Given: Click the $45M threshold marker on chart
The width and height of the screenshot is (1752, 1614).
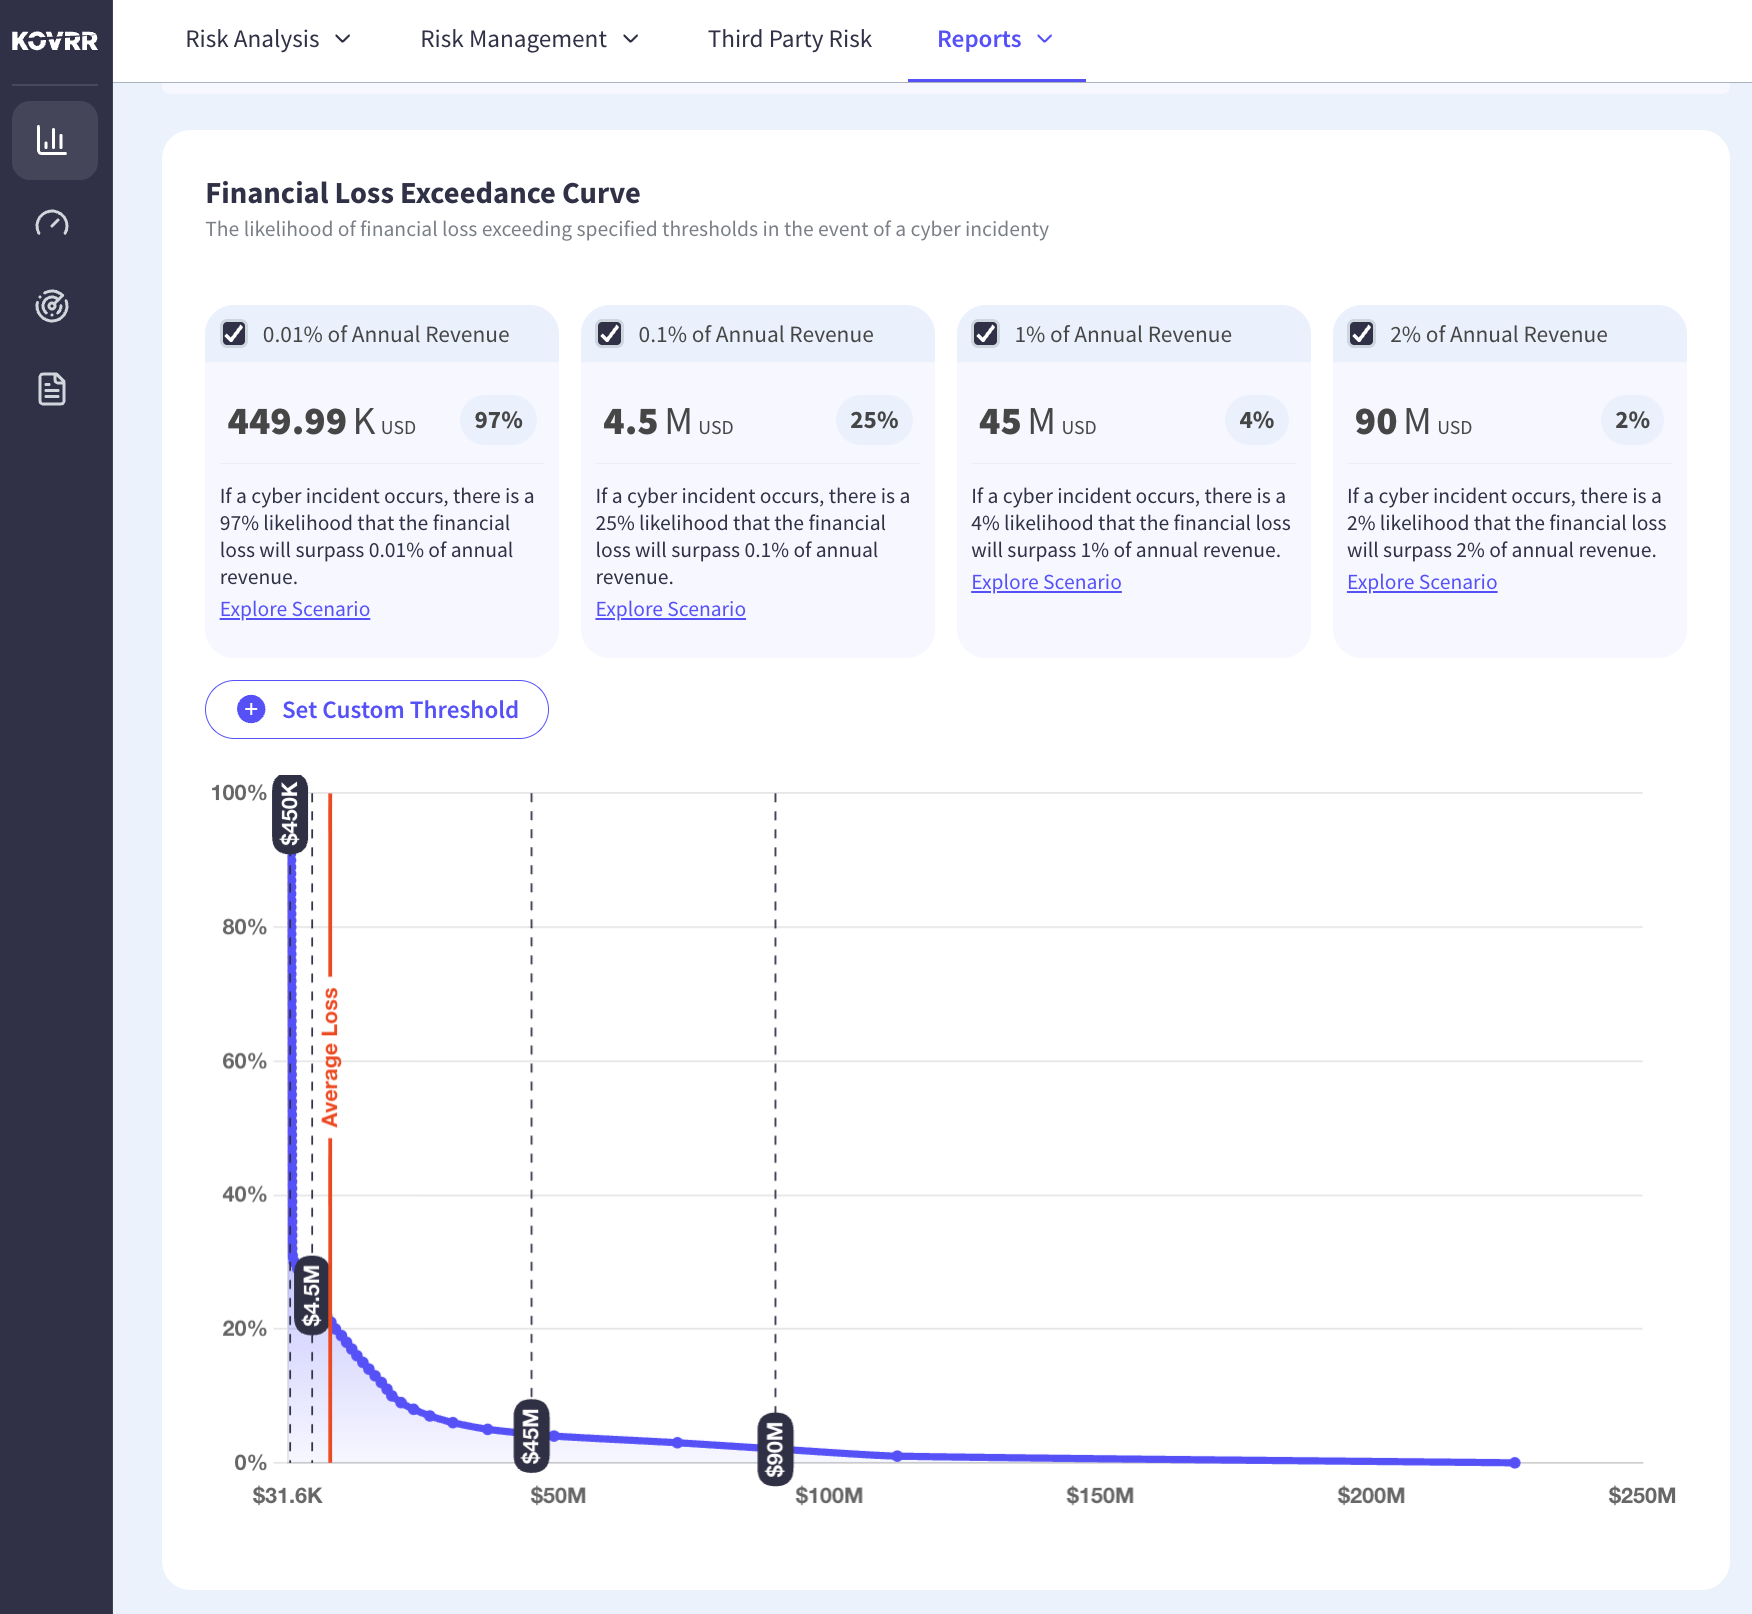Looking at the screenshot, I should [x=531, y=1436].
